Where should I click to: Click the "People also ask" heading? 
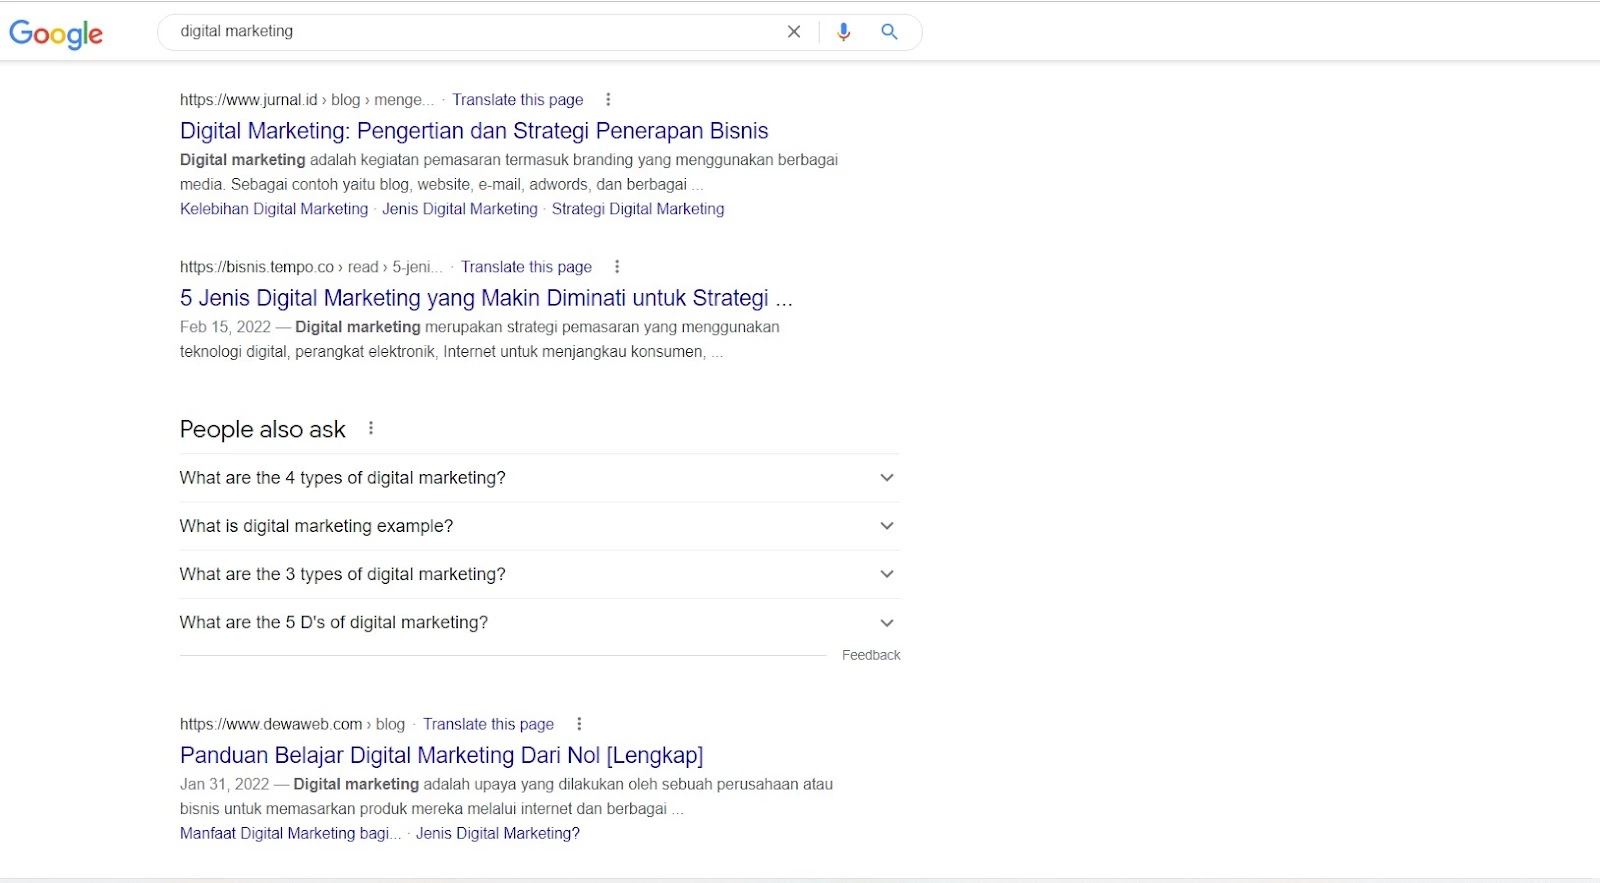pyautogui.click(x=262, y=429)
